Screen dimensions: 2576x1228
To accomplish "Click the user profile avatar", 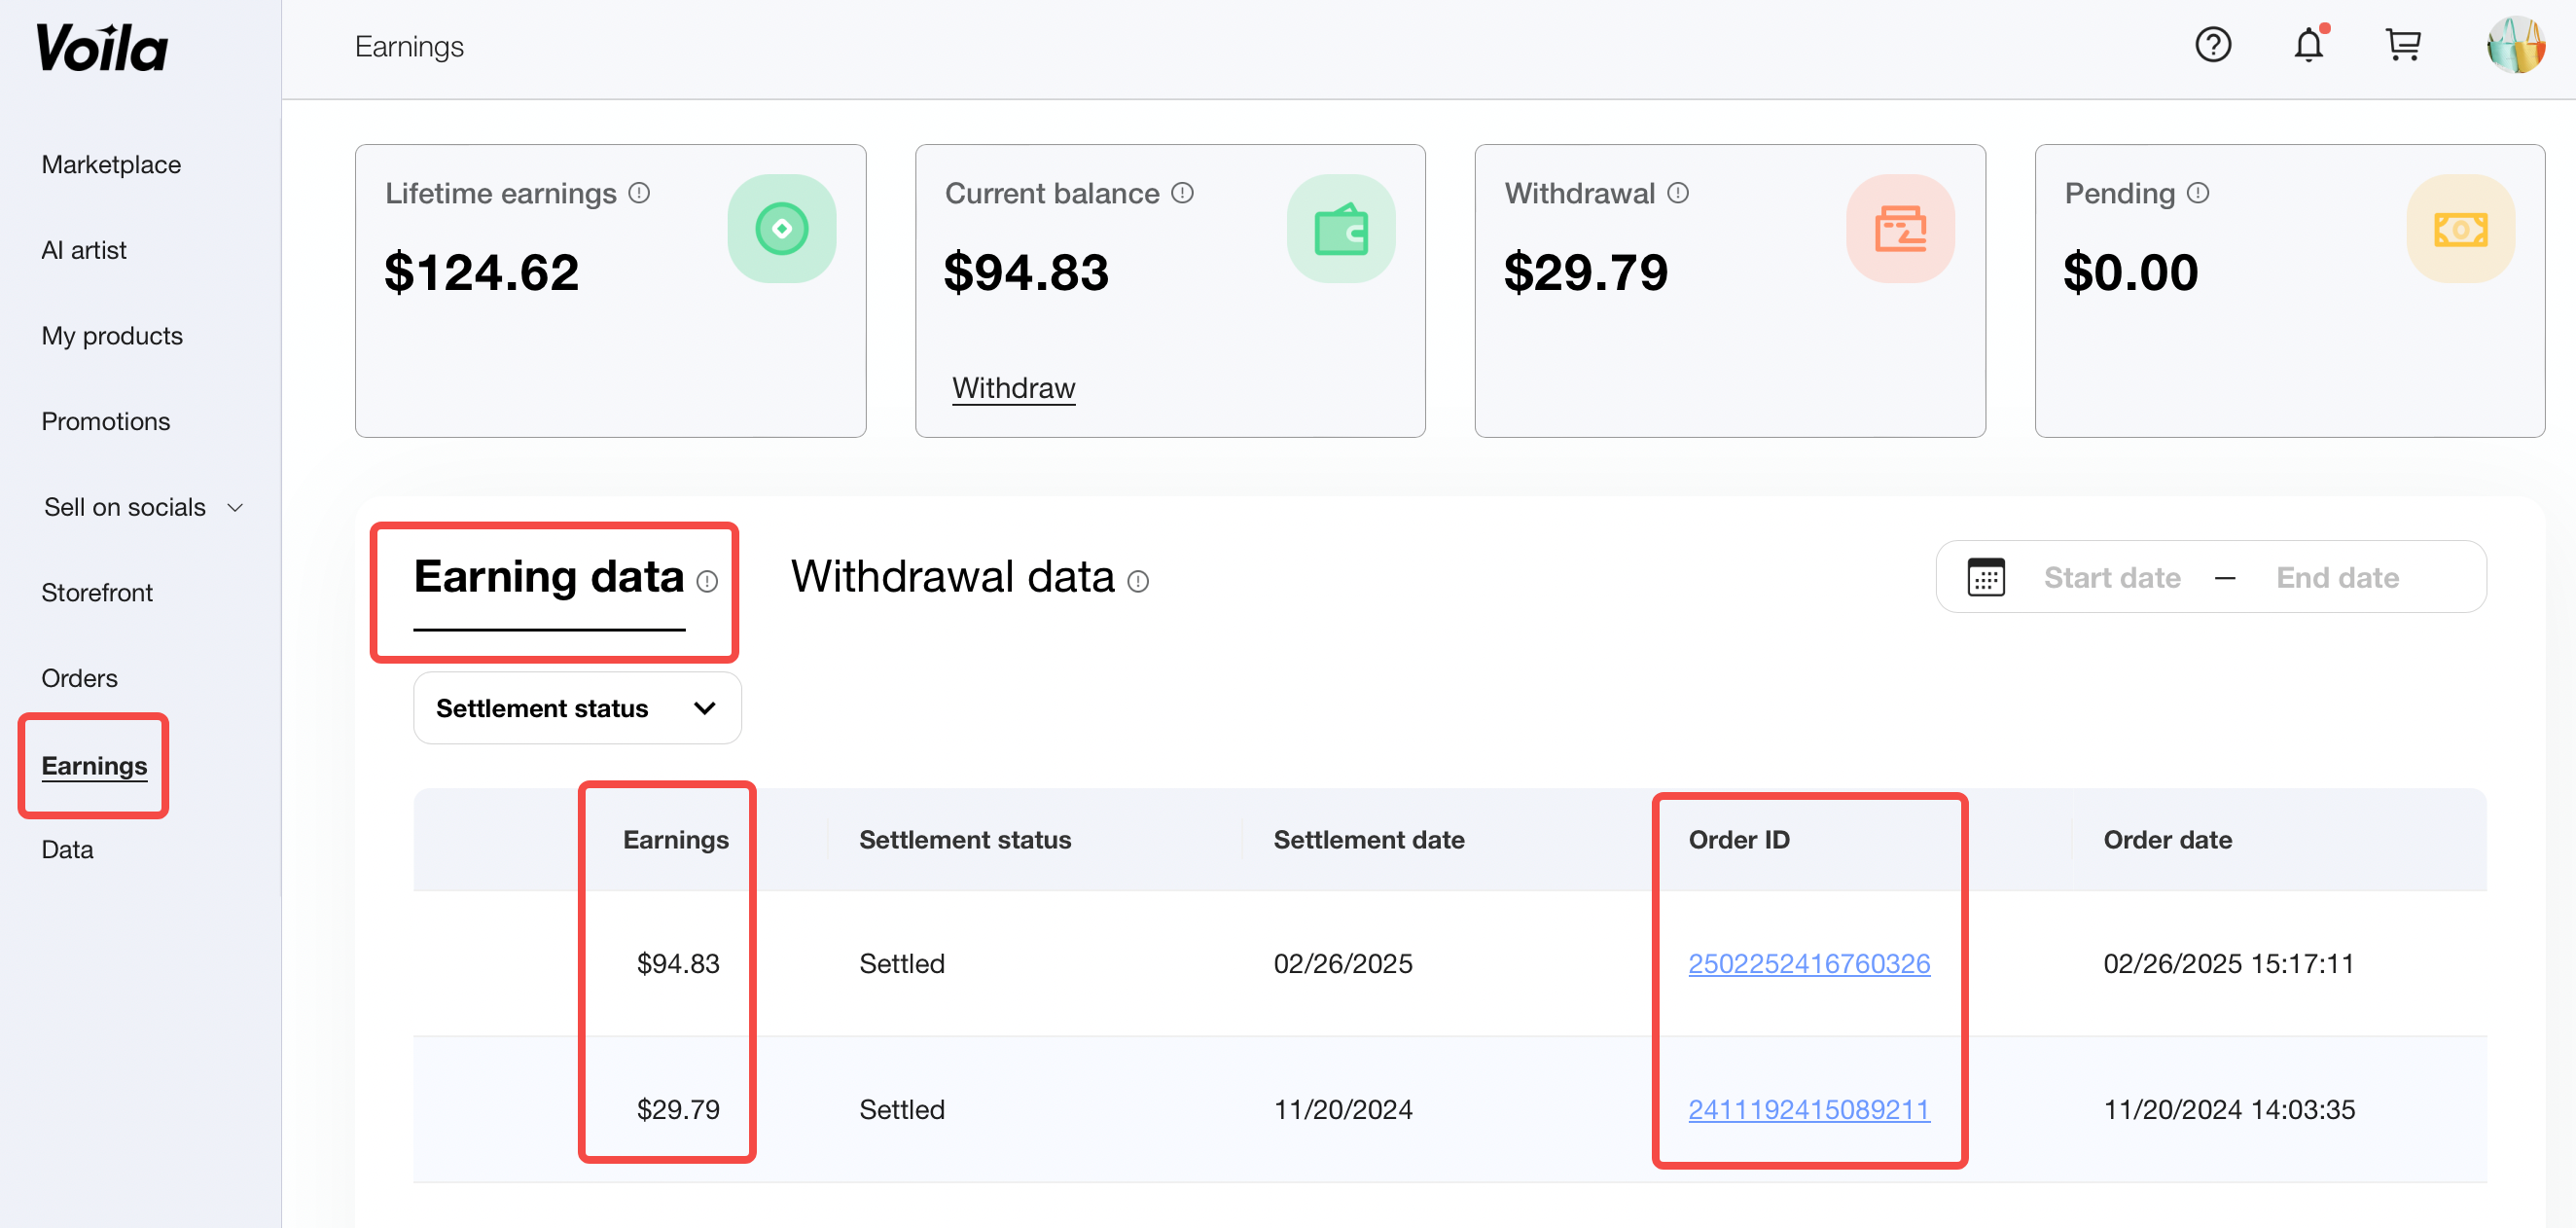I will click(2514, 45).
